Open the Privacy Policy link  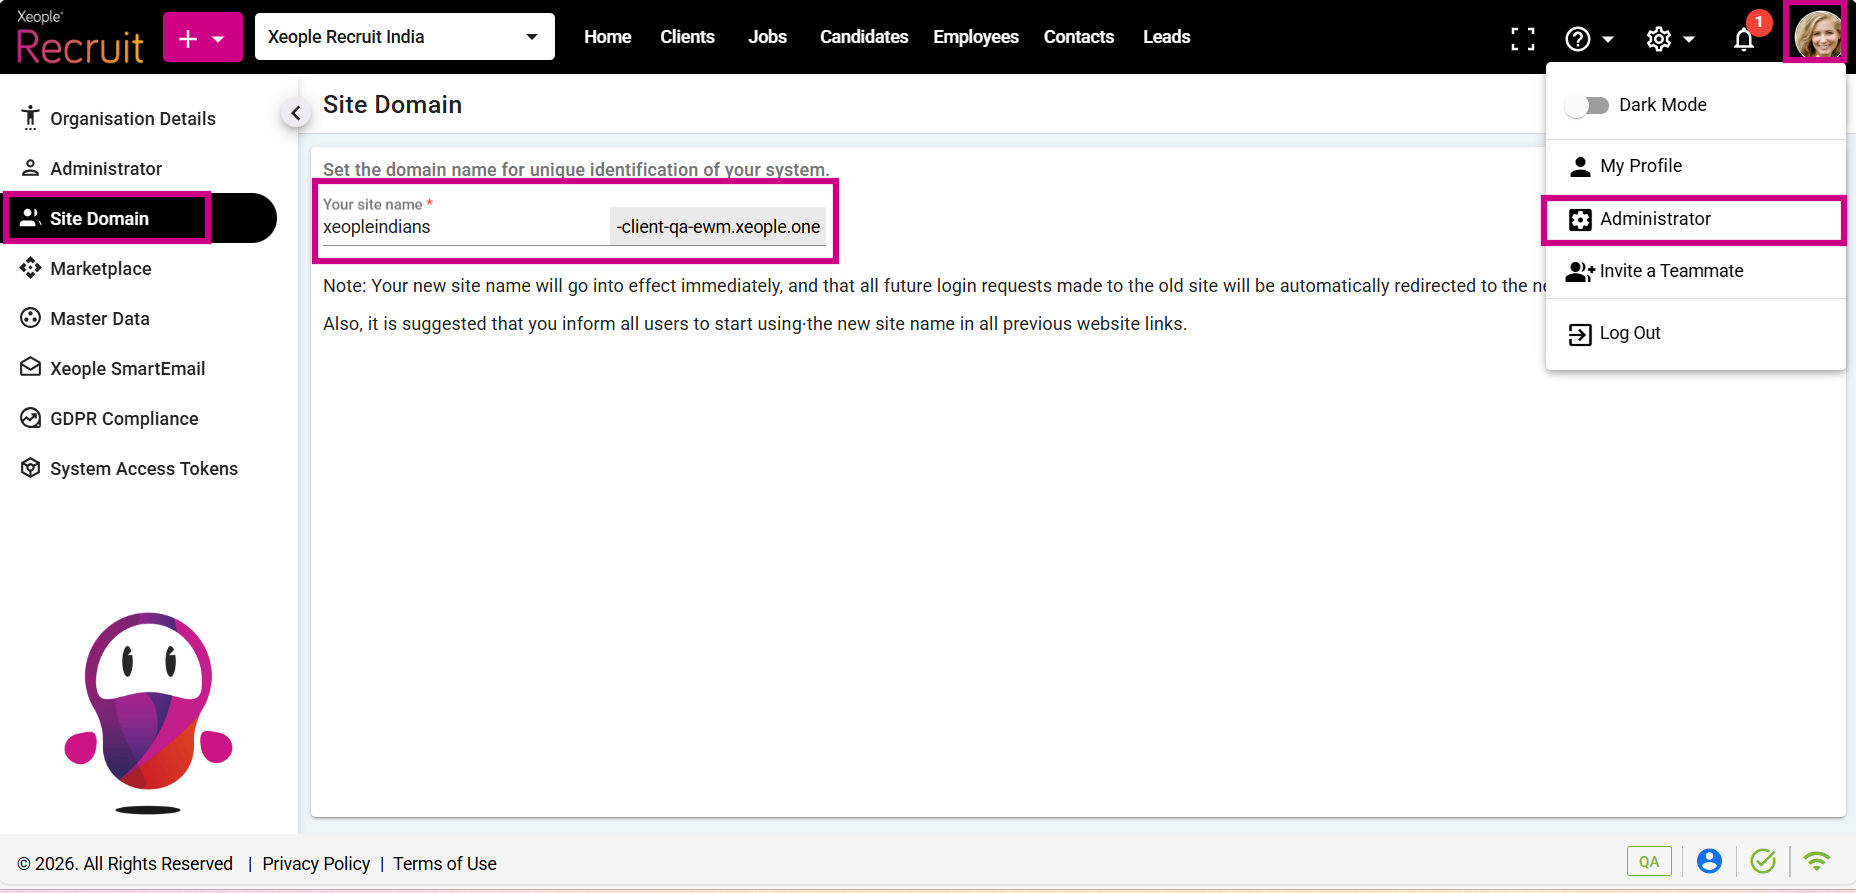coord(316,864)
